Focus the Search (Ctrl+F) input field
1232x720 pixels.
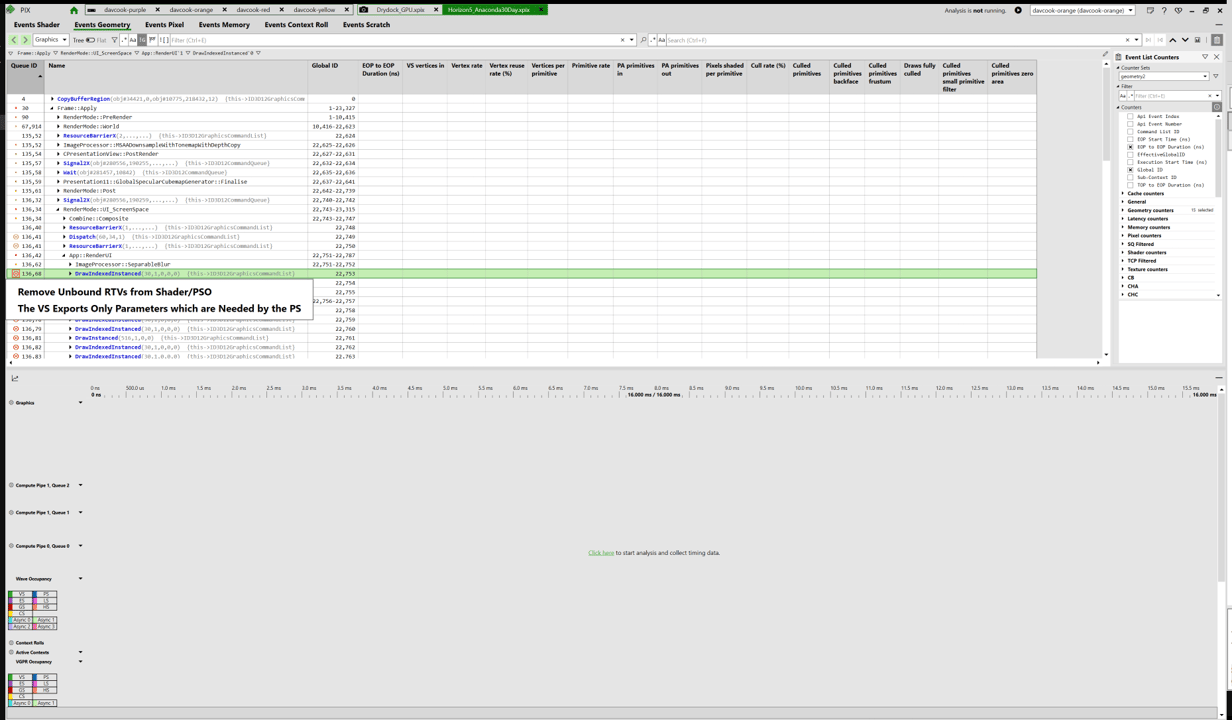pos(896,40)
